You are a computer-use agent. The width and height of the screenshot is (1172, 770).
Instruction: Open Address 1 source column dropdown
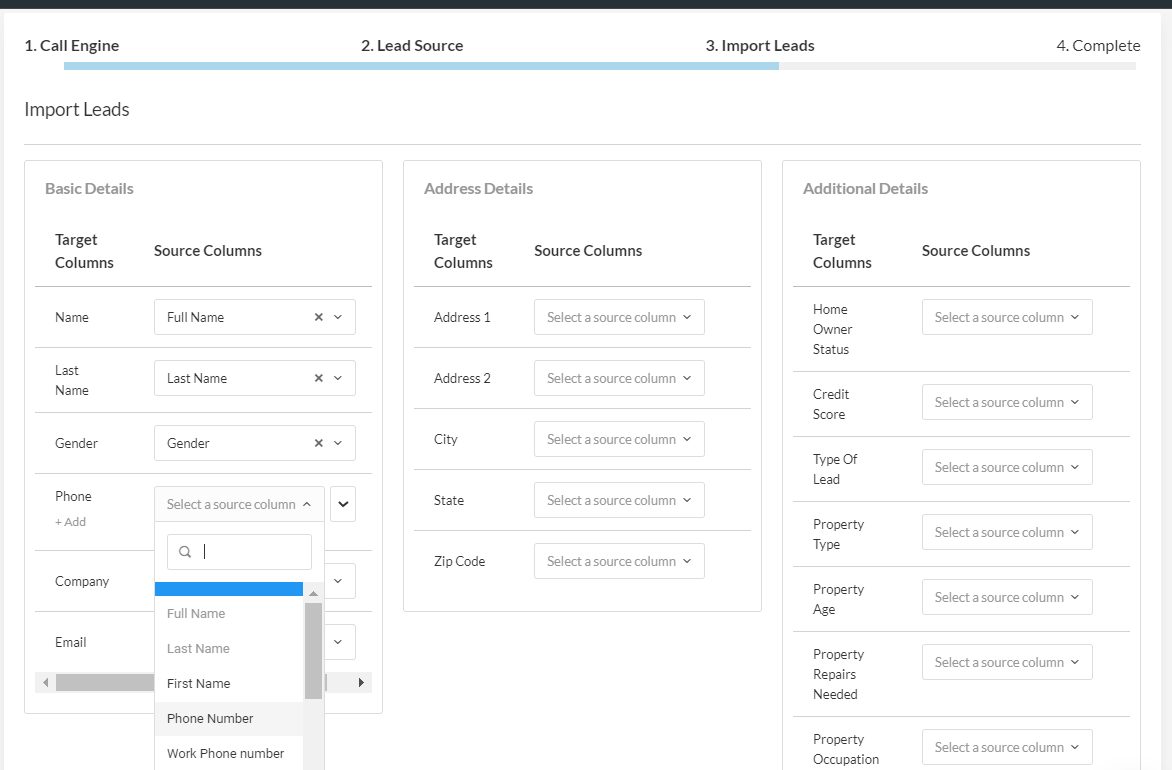pyautogui.click(x=619, y=317)
